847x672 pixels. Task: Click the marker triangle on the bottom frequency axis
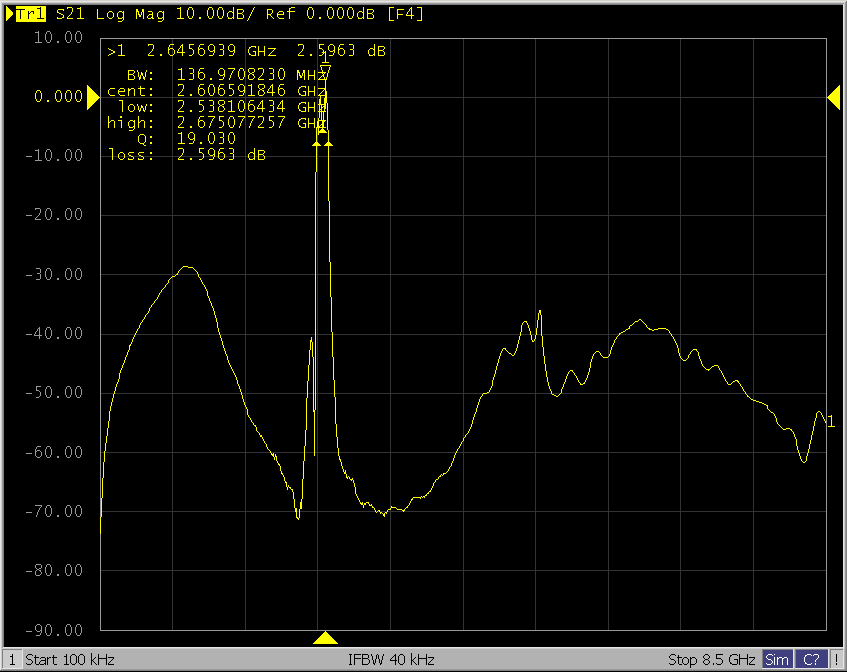pos(325,638)
